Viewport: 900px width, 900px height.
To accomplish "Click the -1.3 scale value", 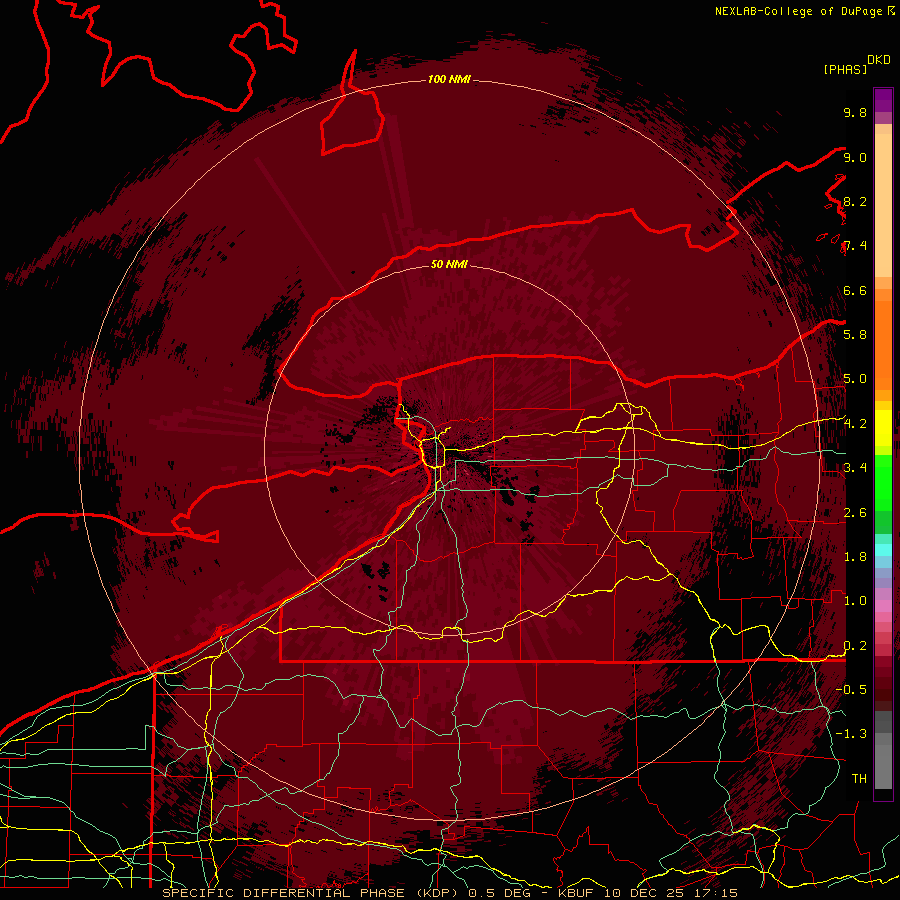I will pos(851,734).
